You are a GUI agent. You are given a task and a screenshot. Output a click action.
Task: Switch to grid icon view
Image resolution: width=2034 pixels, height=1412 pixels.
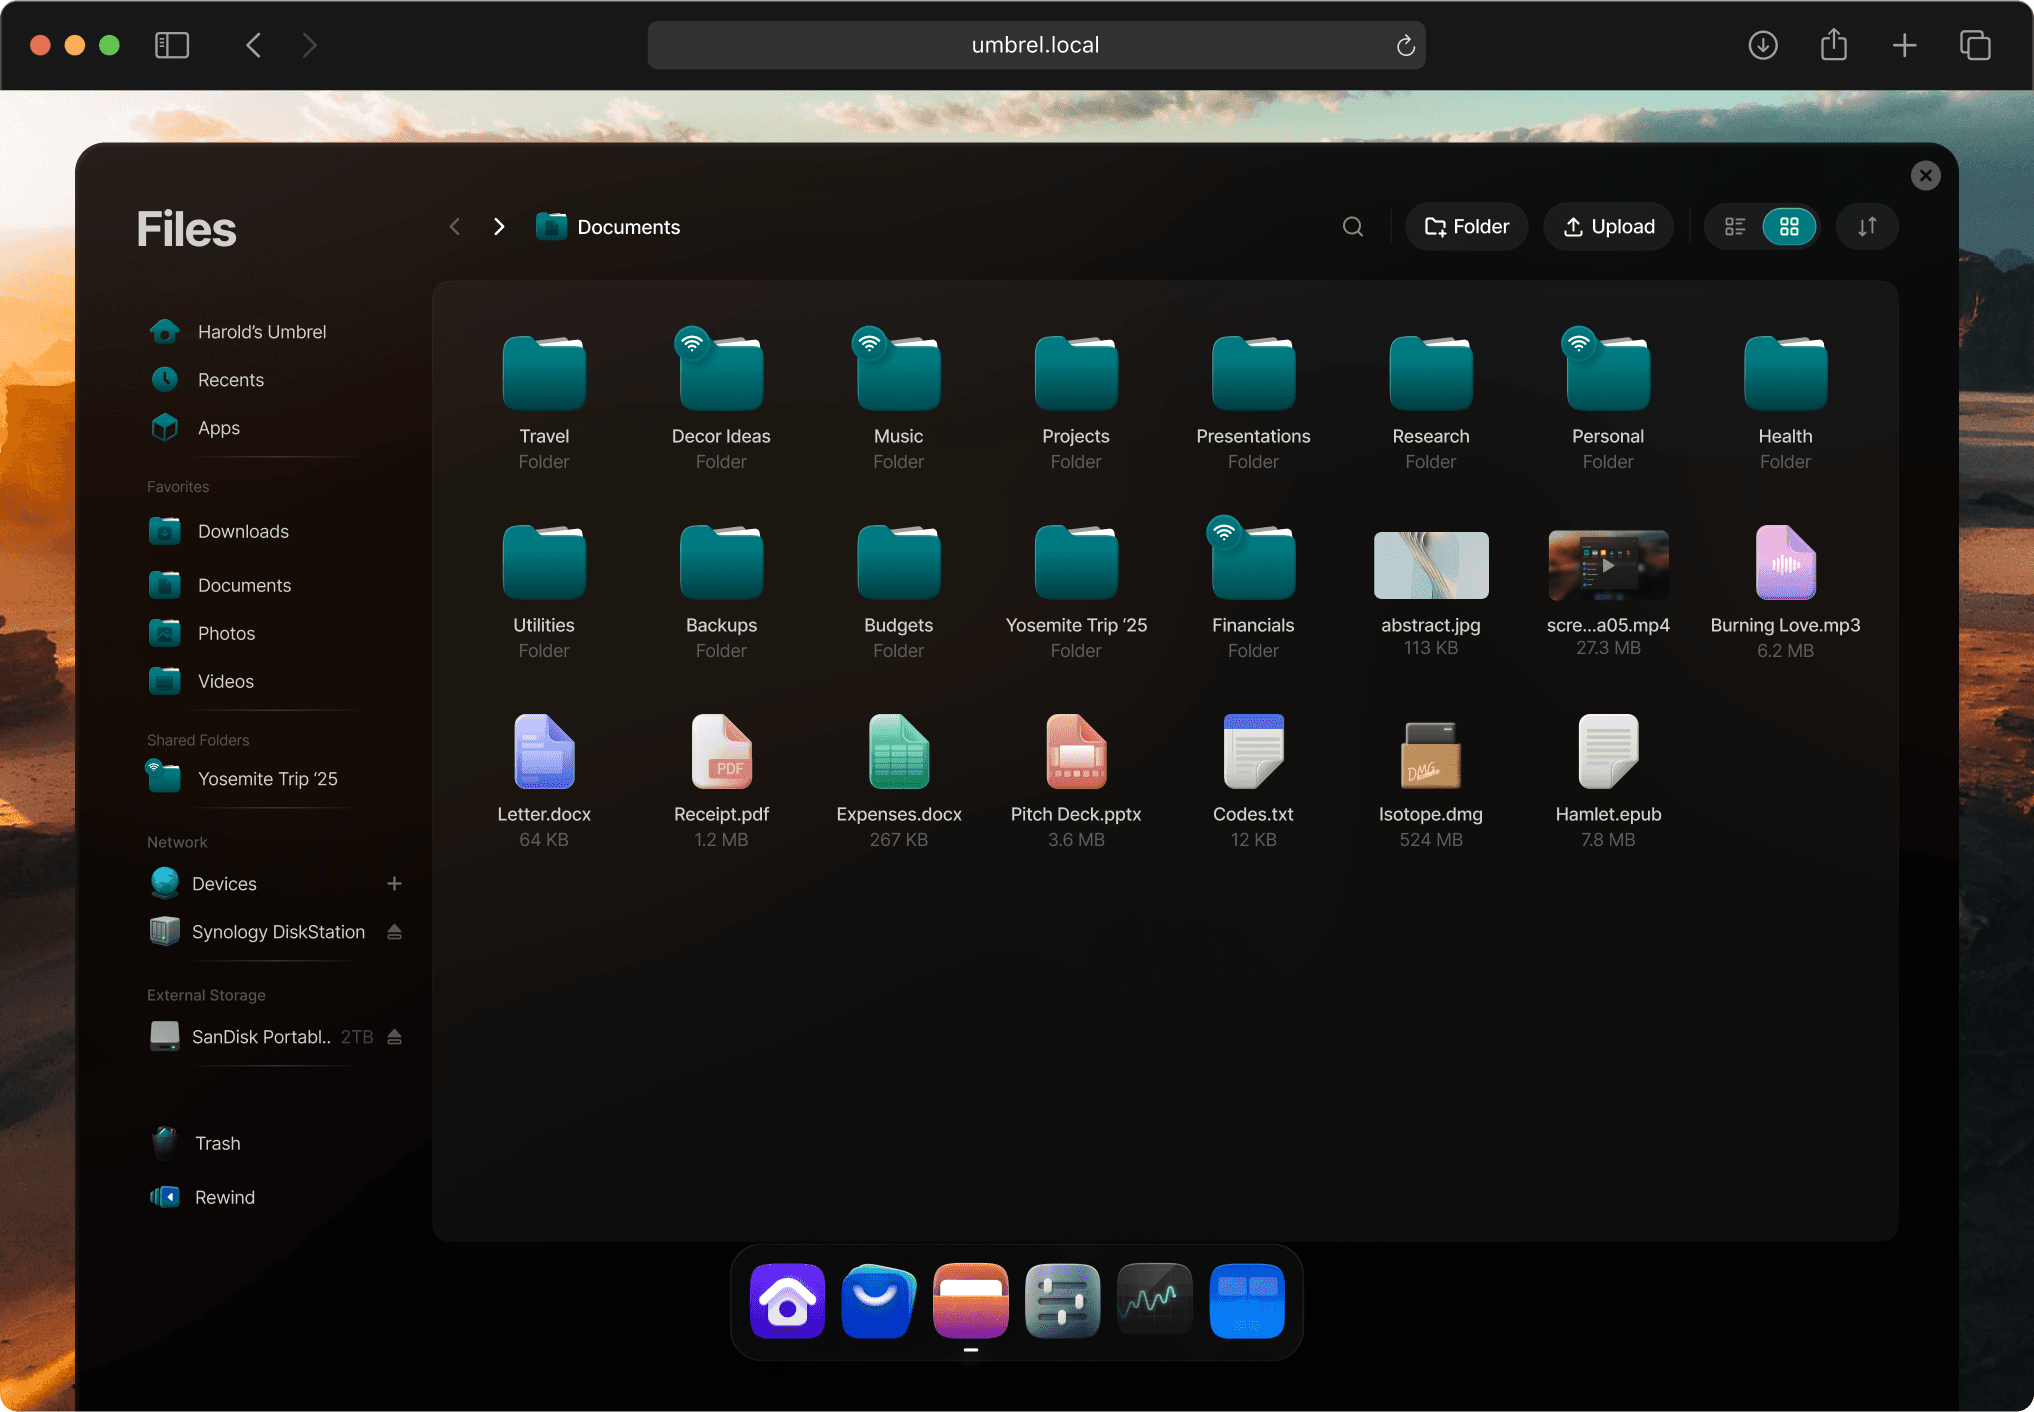click(1789, 227)
